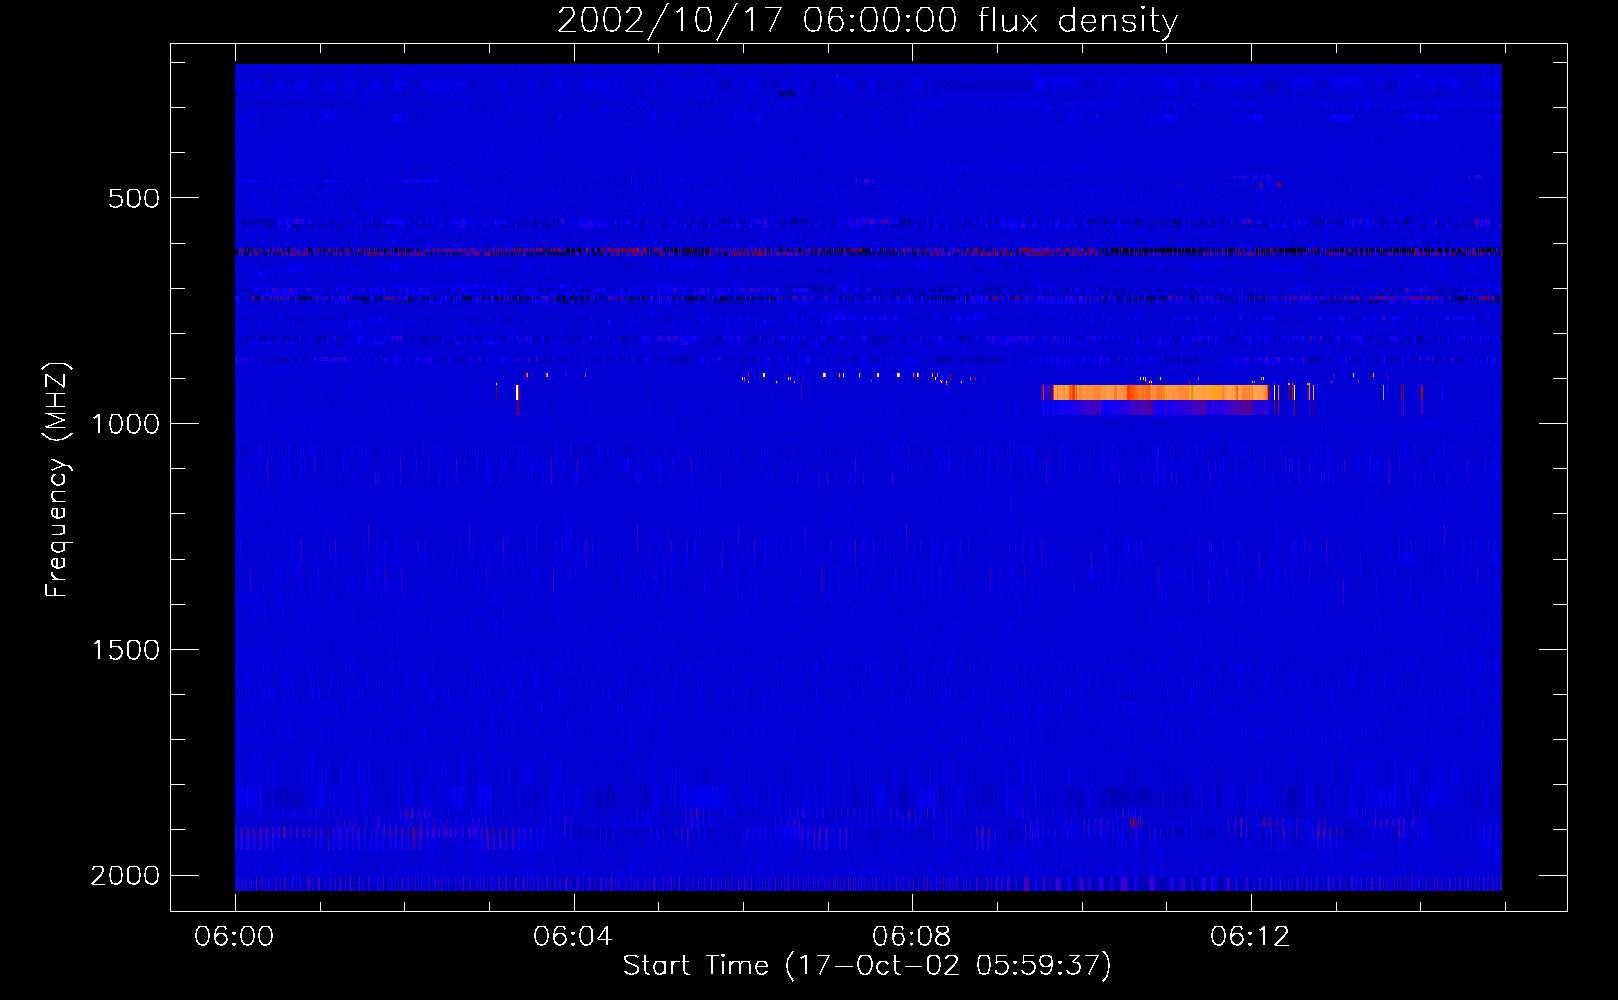The image size is (1618, 1000).
Task: Click the '500' frequency axis label
Action: click(x=134, y=198)
